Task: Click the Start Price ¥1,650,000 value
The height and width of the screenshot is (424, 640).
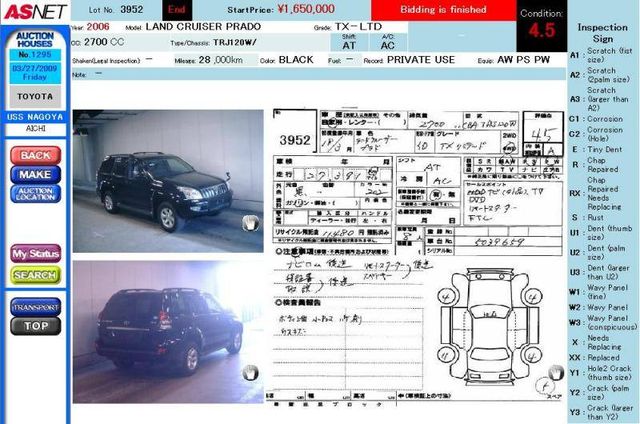Action: click(x=306, y=9)
